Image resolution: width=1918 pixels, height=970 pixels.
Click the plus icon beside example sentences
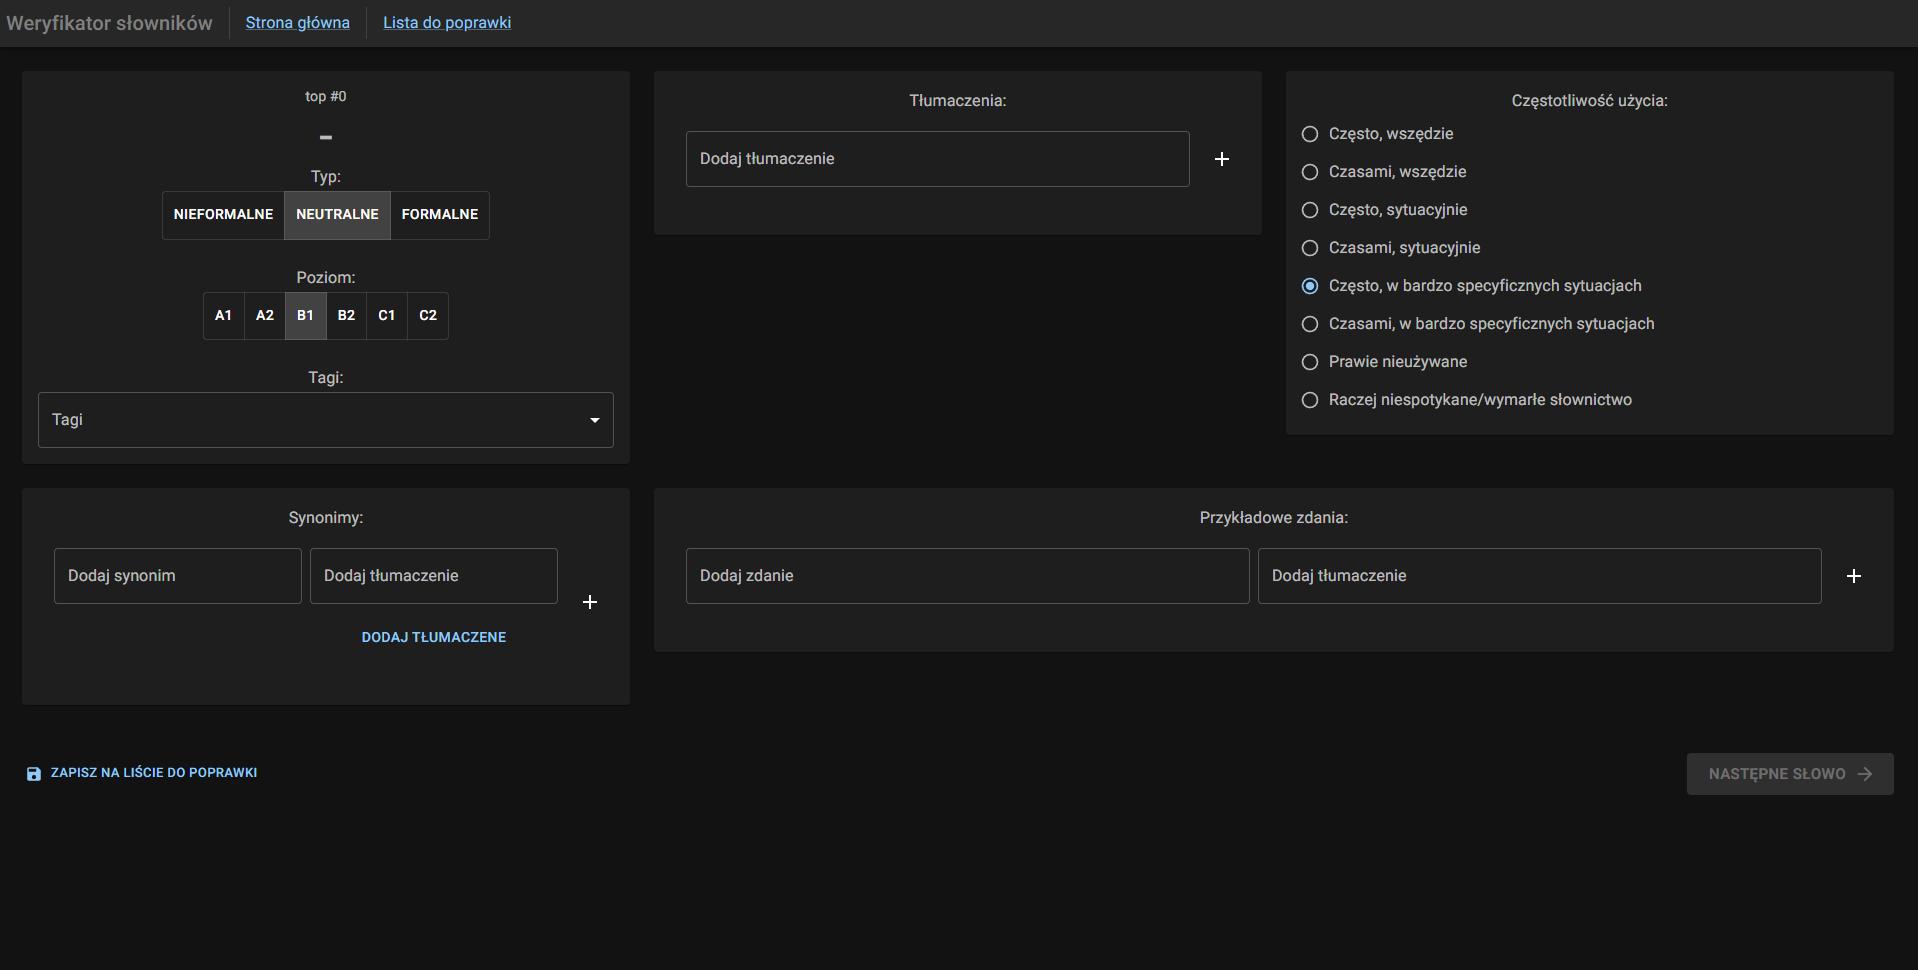click(1853, 576)
